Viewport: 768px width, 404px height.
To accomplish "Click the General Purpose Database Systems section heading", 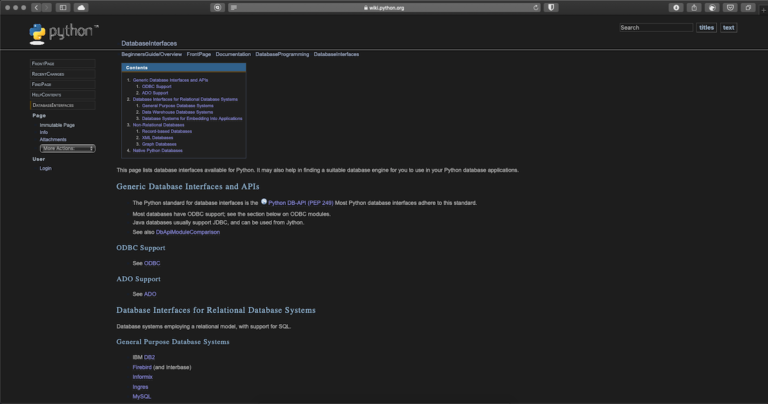I will (x=172, y=342).
